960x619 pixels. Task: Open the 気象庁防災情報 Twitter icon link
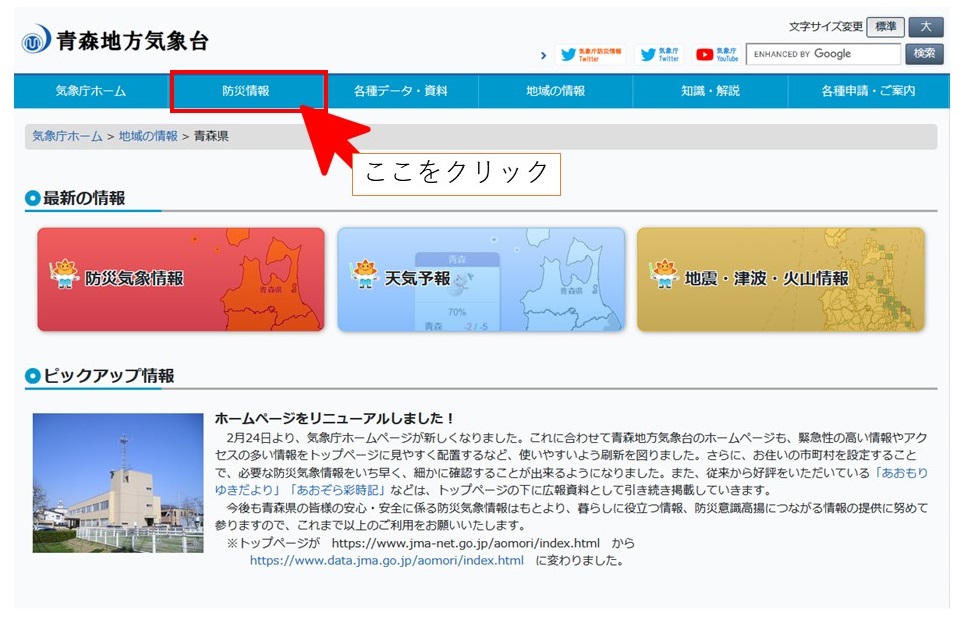590,55
